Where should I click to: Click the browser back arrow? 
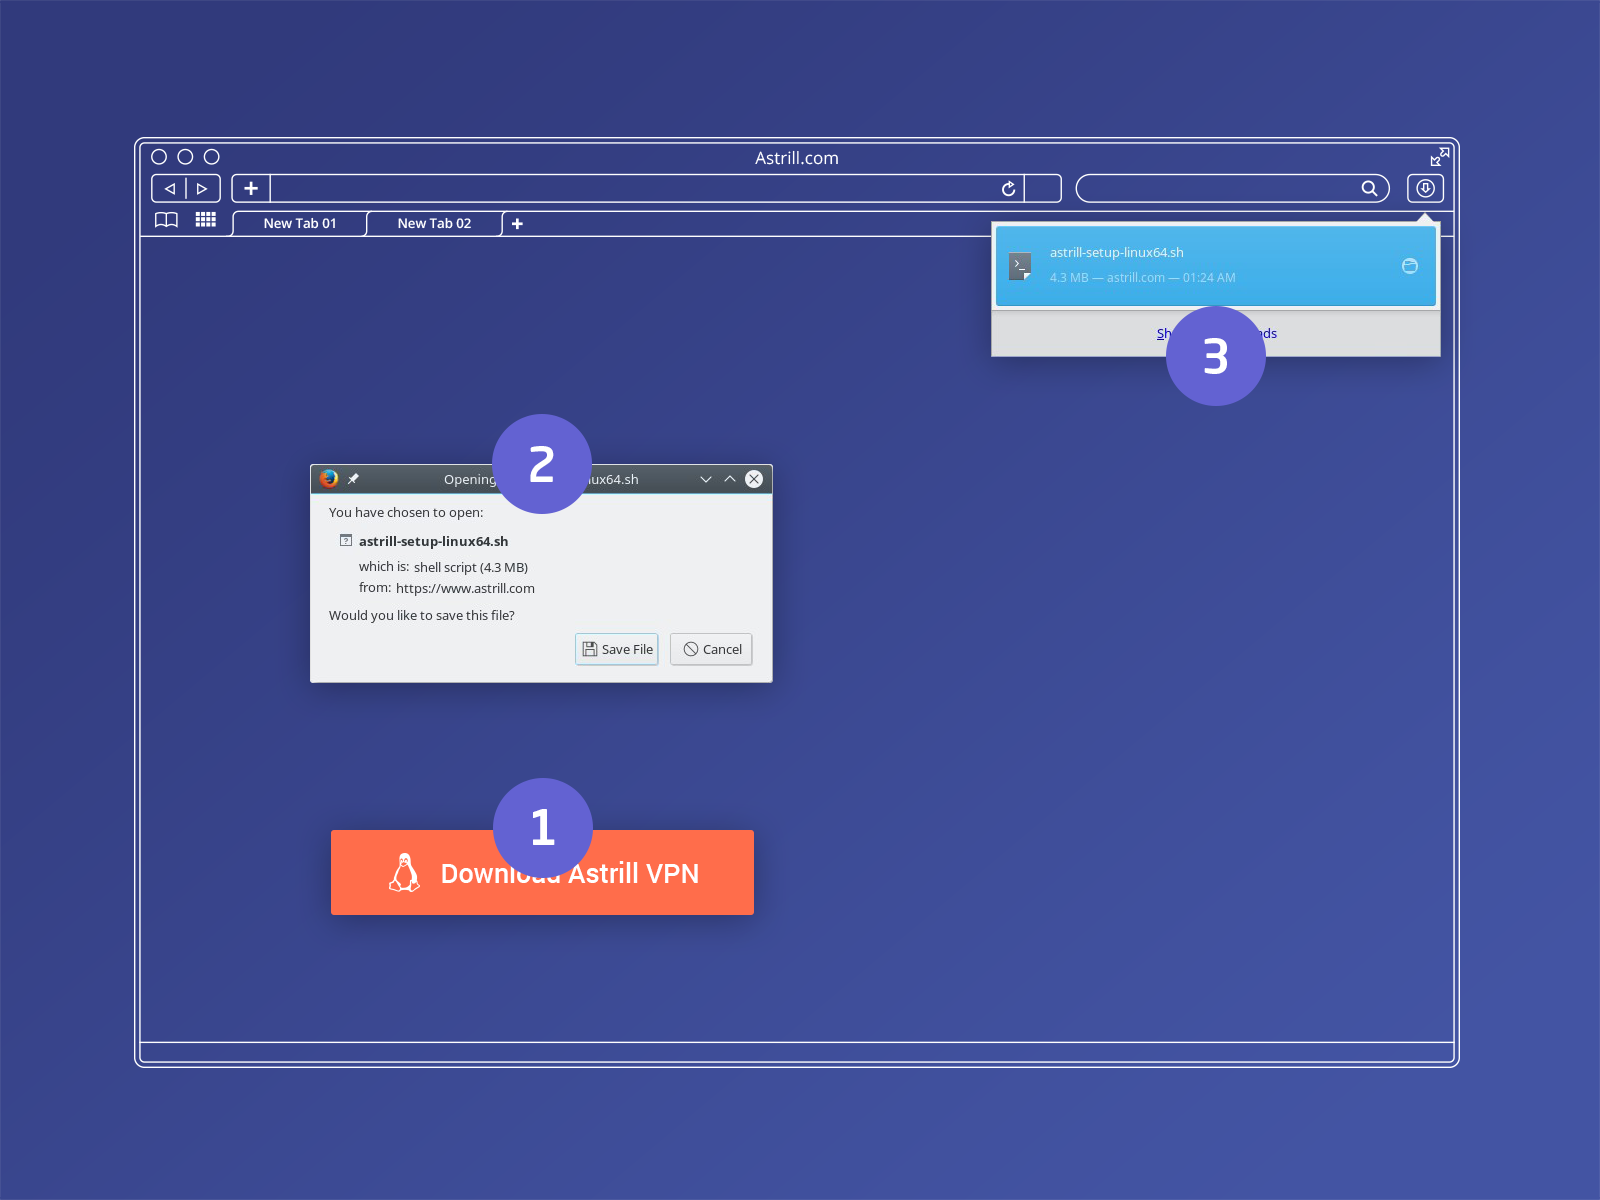[170, 188]
